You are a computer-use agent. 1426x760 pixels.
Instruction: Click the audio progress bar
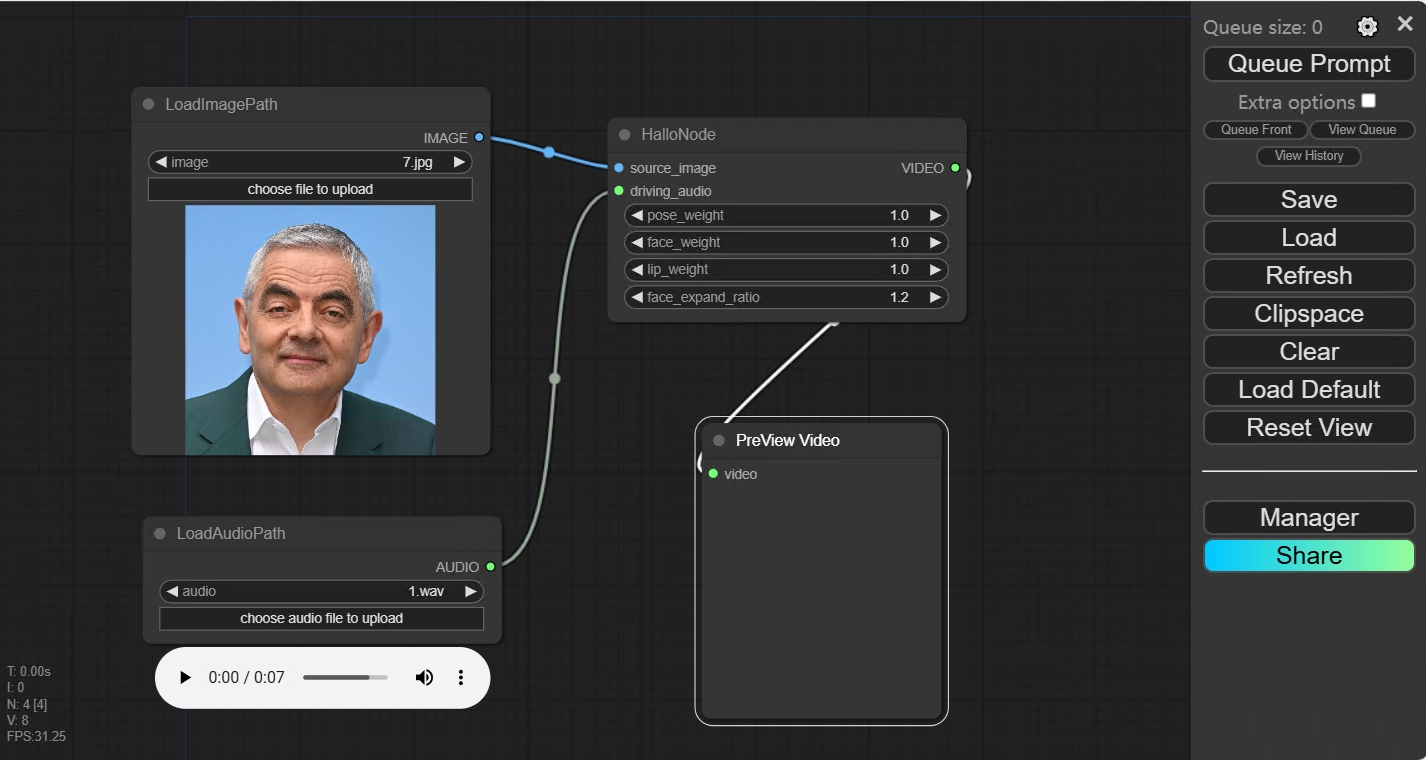345,678
